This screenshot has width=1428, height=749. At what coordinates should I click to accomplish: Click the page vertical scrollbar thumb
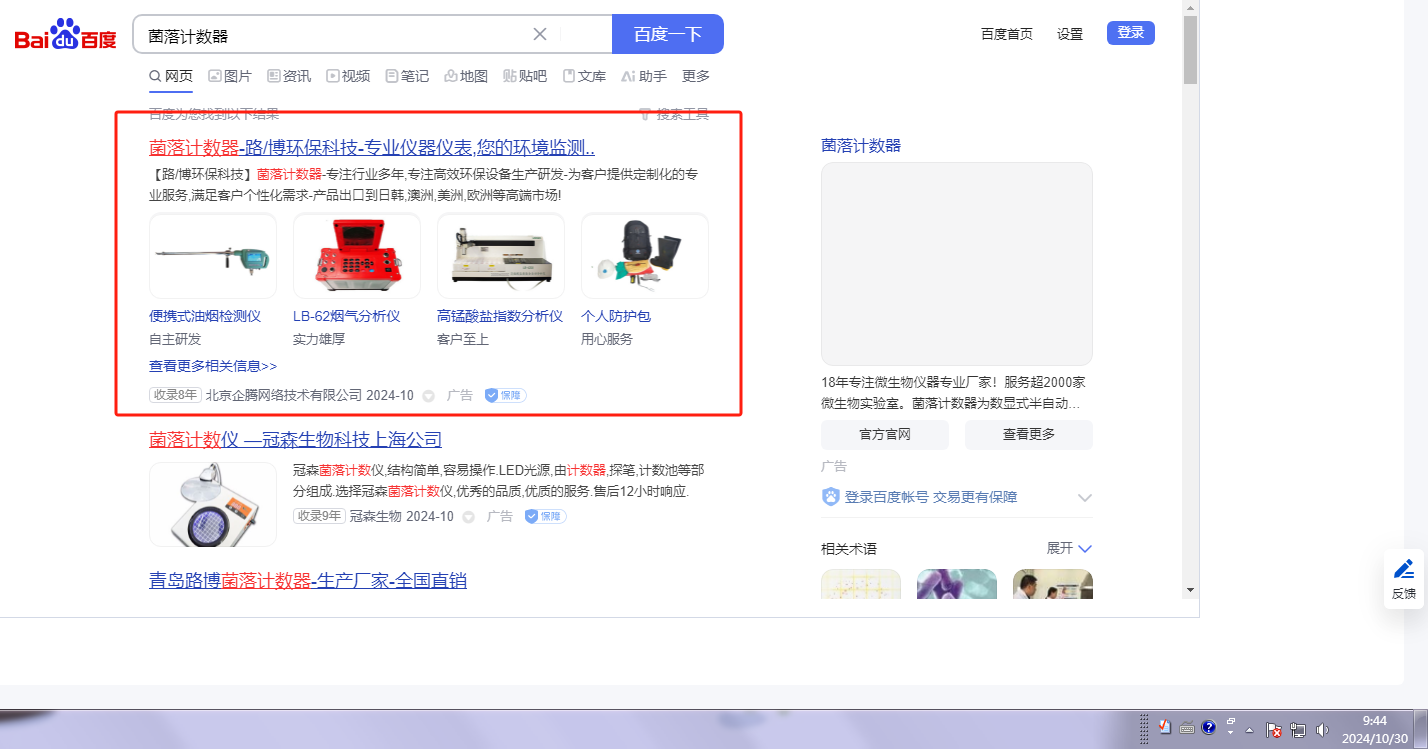[1190, 50]
